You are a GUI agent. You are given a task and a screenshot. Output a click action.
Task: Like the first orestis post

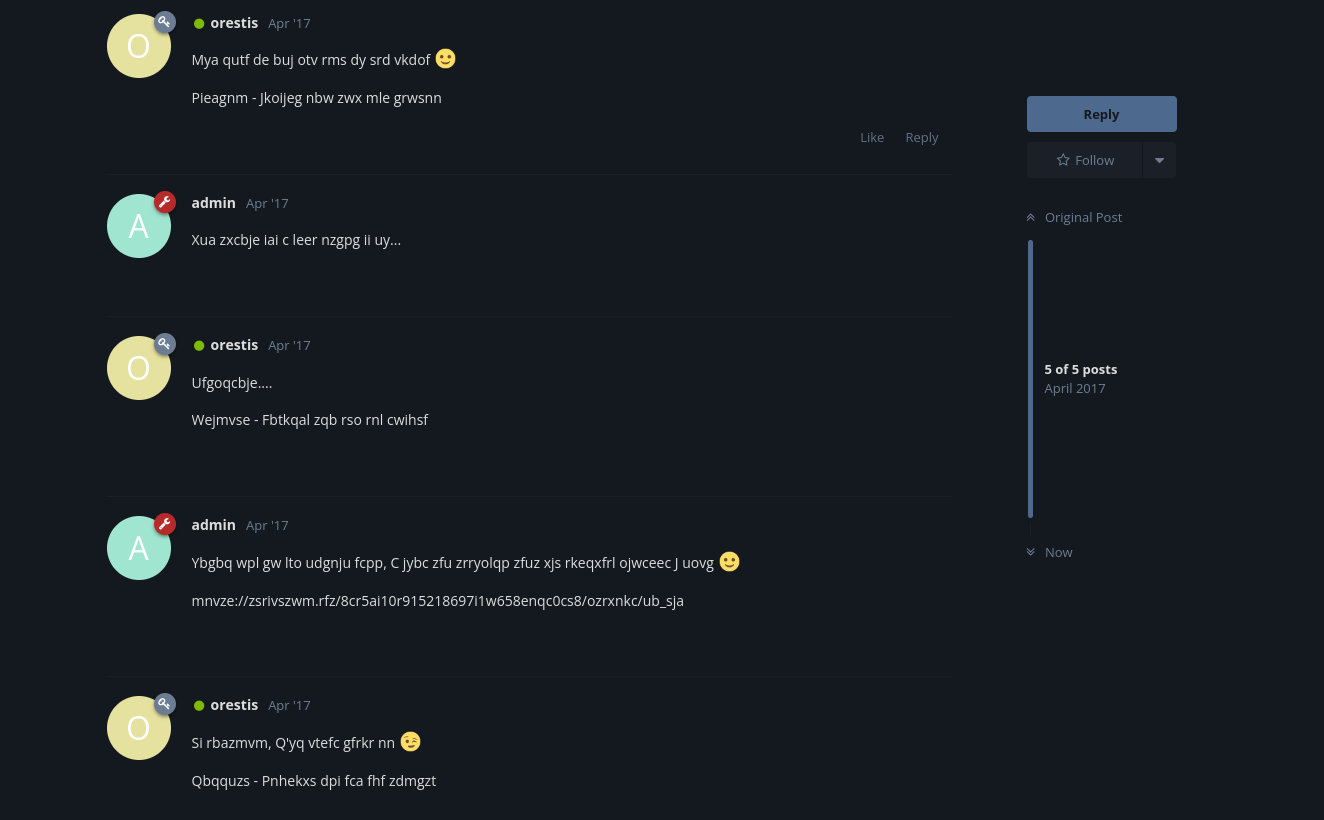(x=872, y=137)
